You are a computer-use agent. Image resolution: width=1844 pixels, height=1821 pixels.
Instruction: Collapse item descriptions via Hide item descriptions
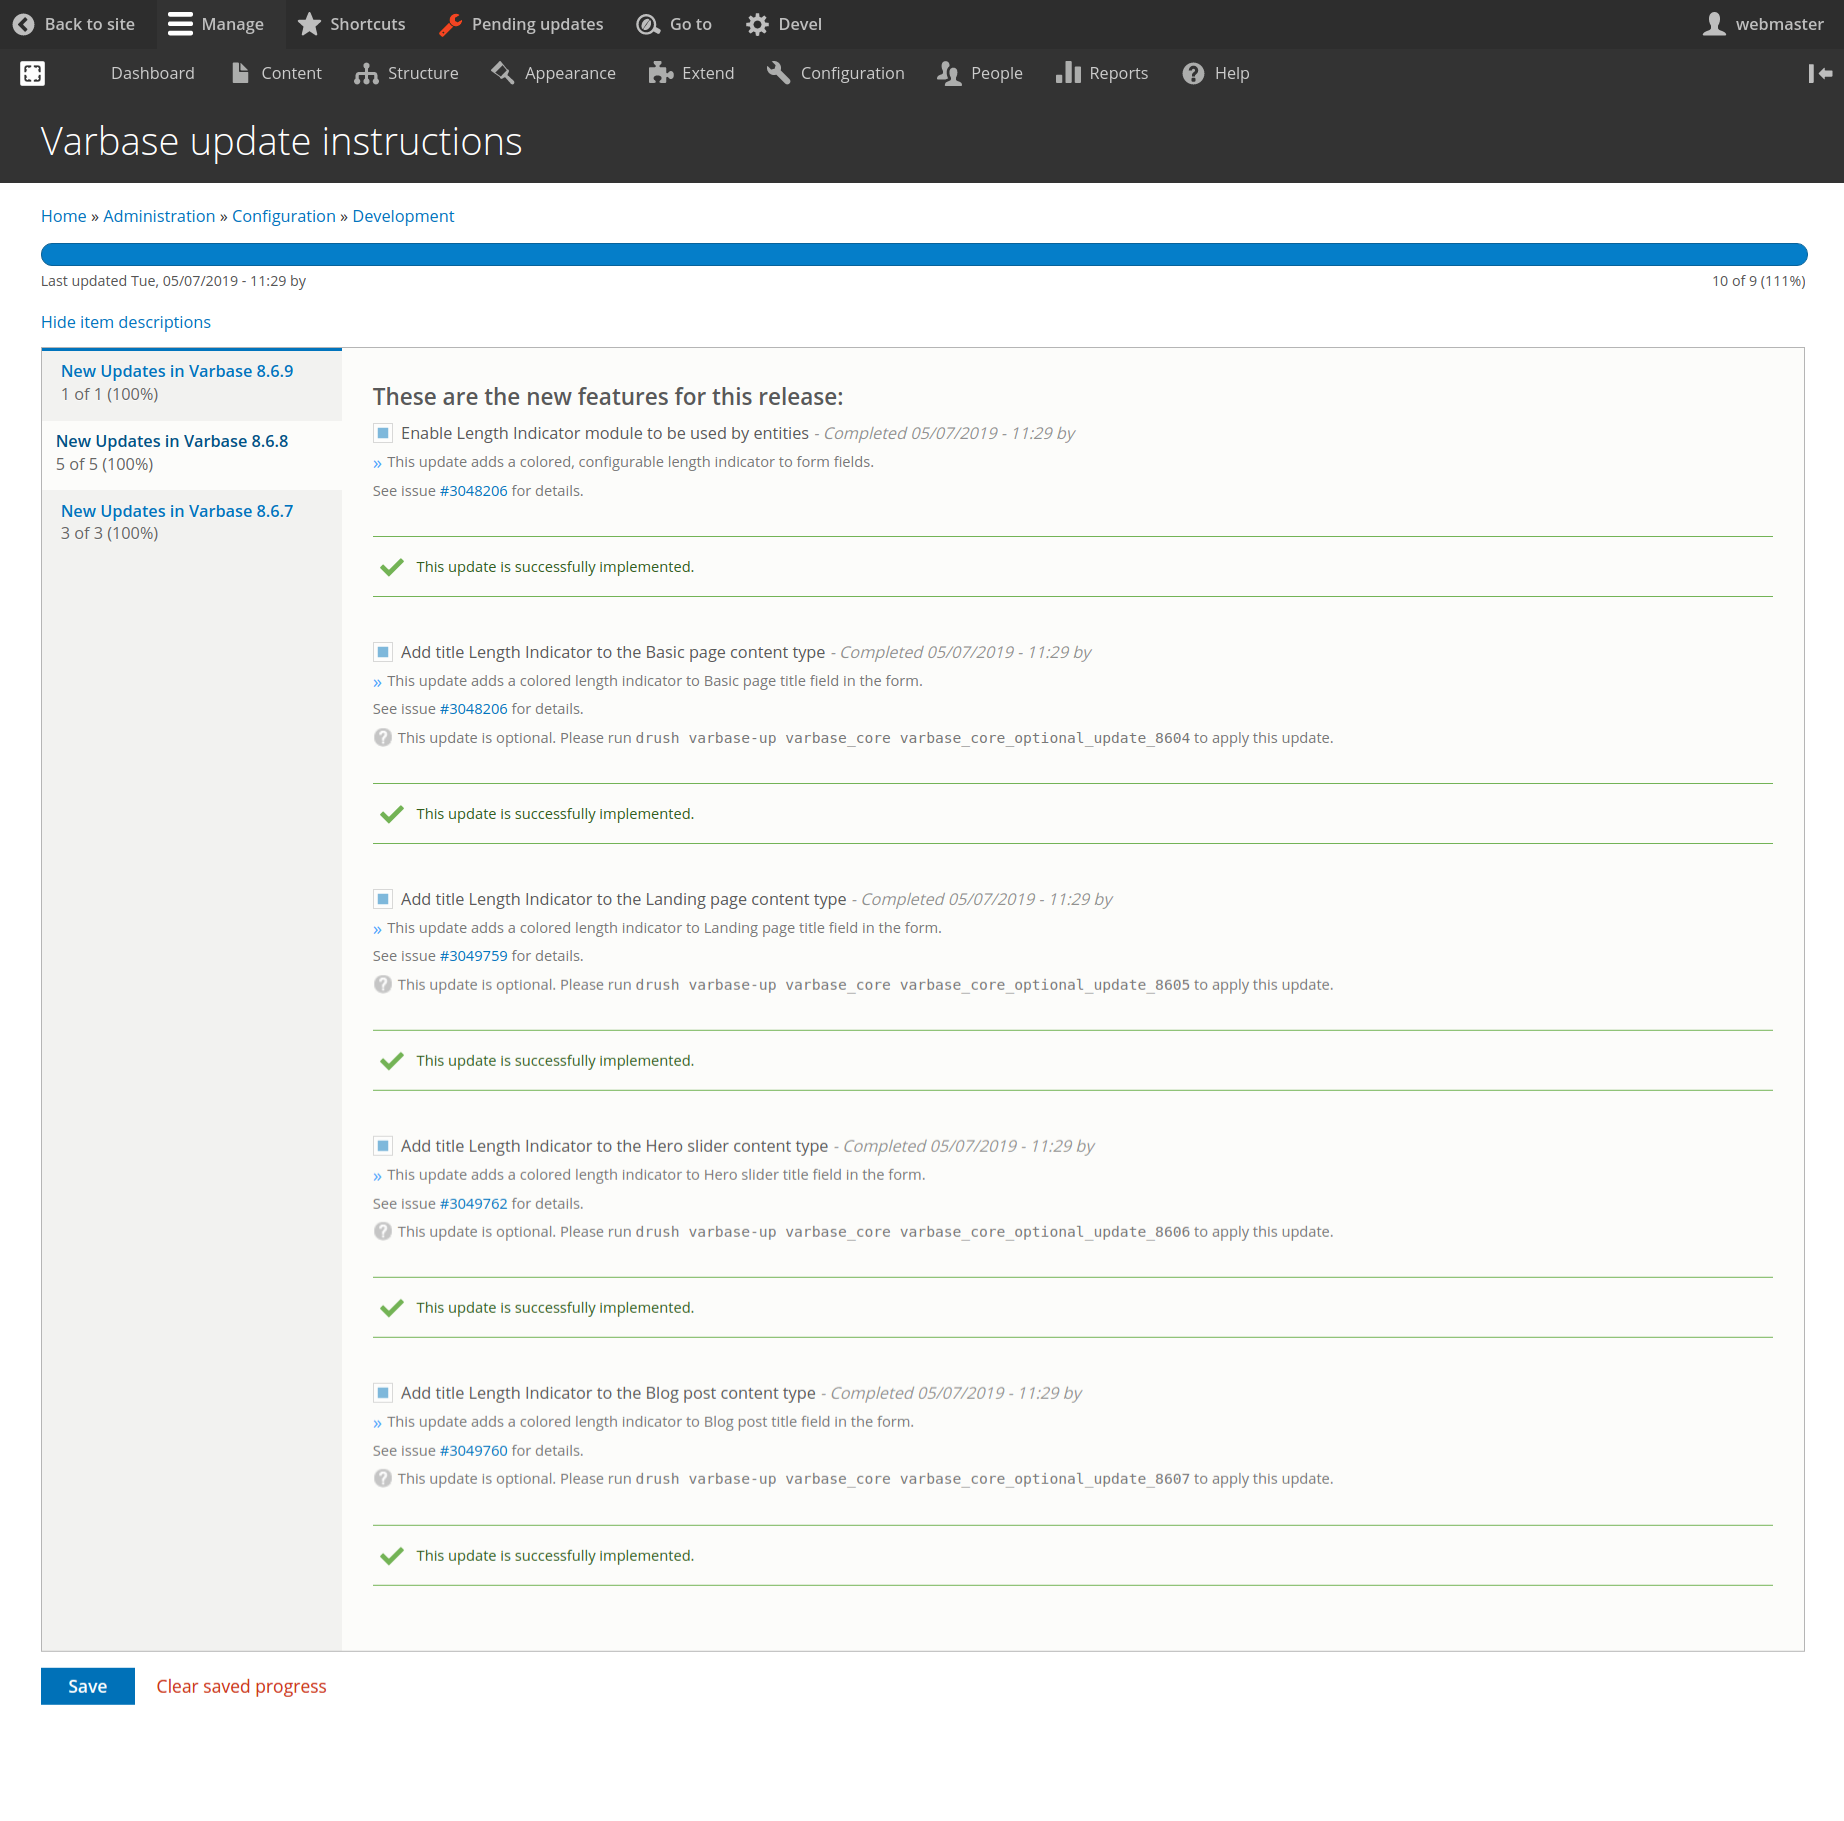click(125, 321)
